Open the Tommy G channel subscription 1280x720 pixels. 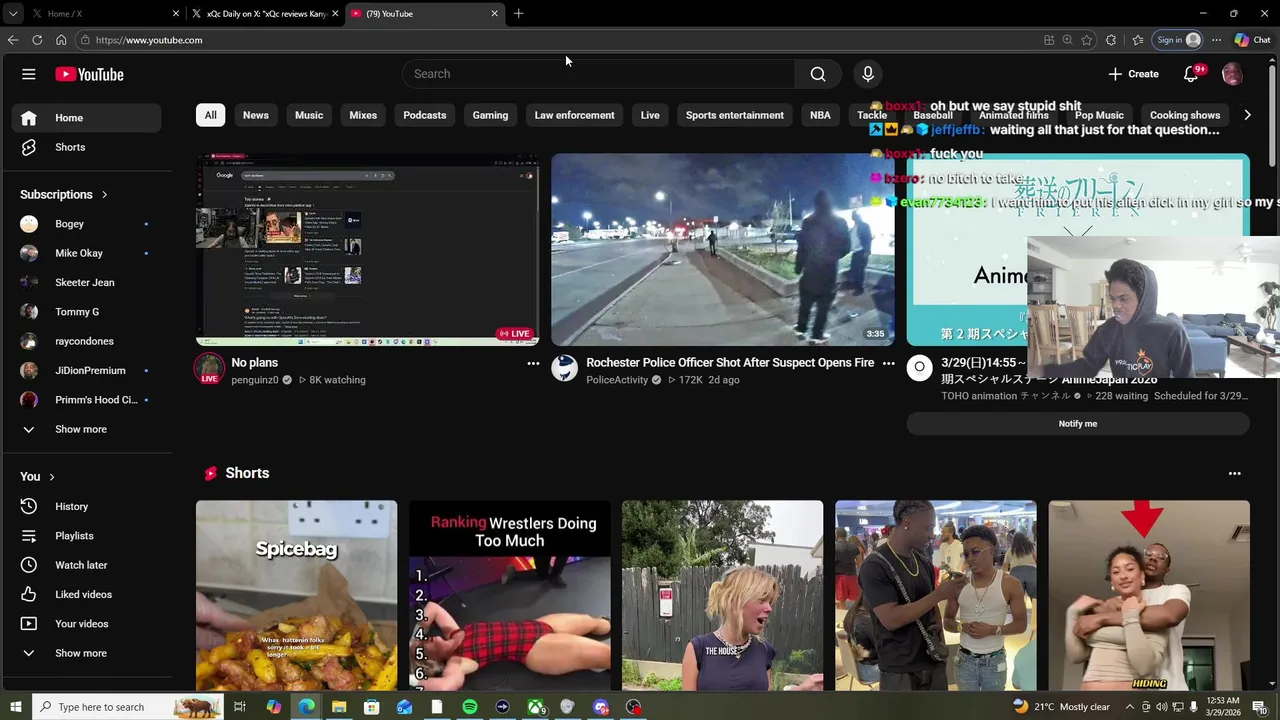click(86, 312)
